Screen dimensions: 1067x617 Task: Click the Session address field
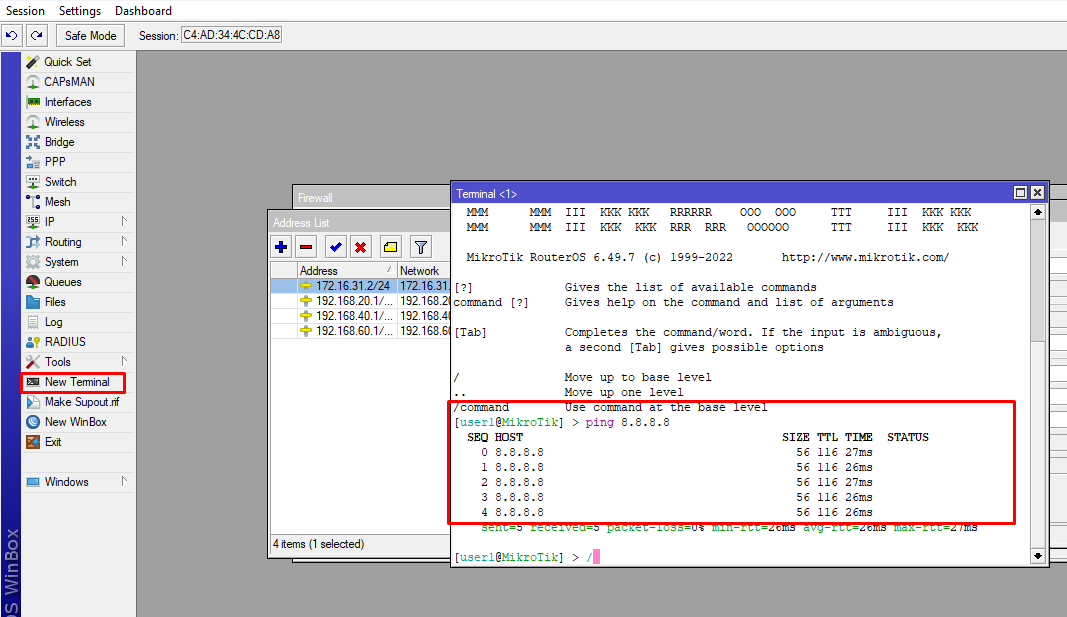231,35
